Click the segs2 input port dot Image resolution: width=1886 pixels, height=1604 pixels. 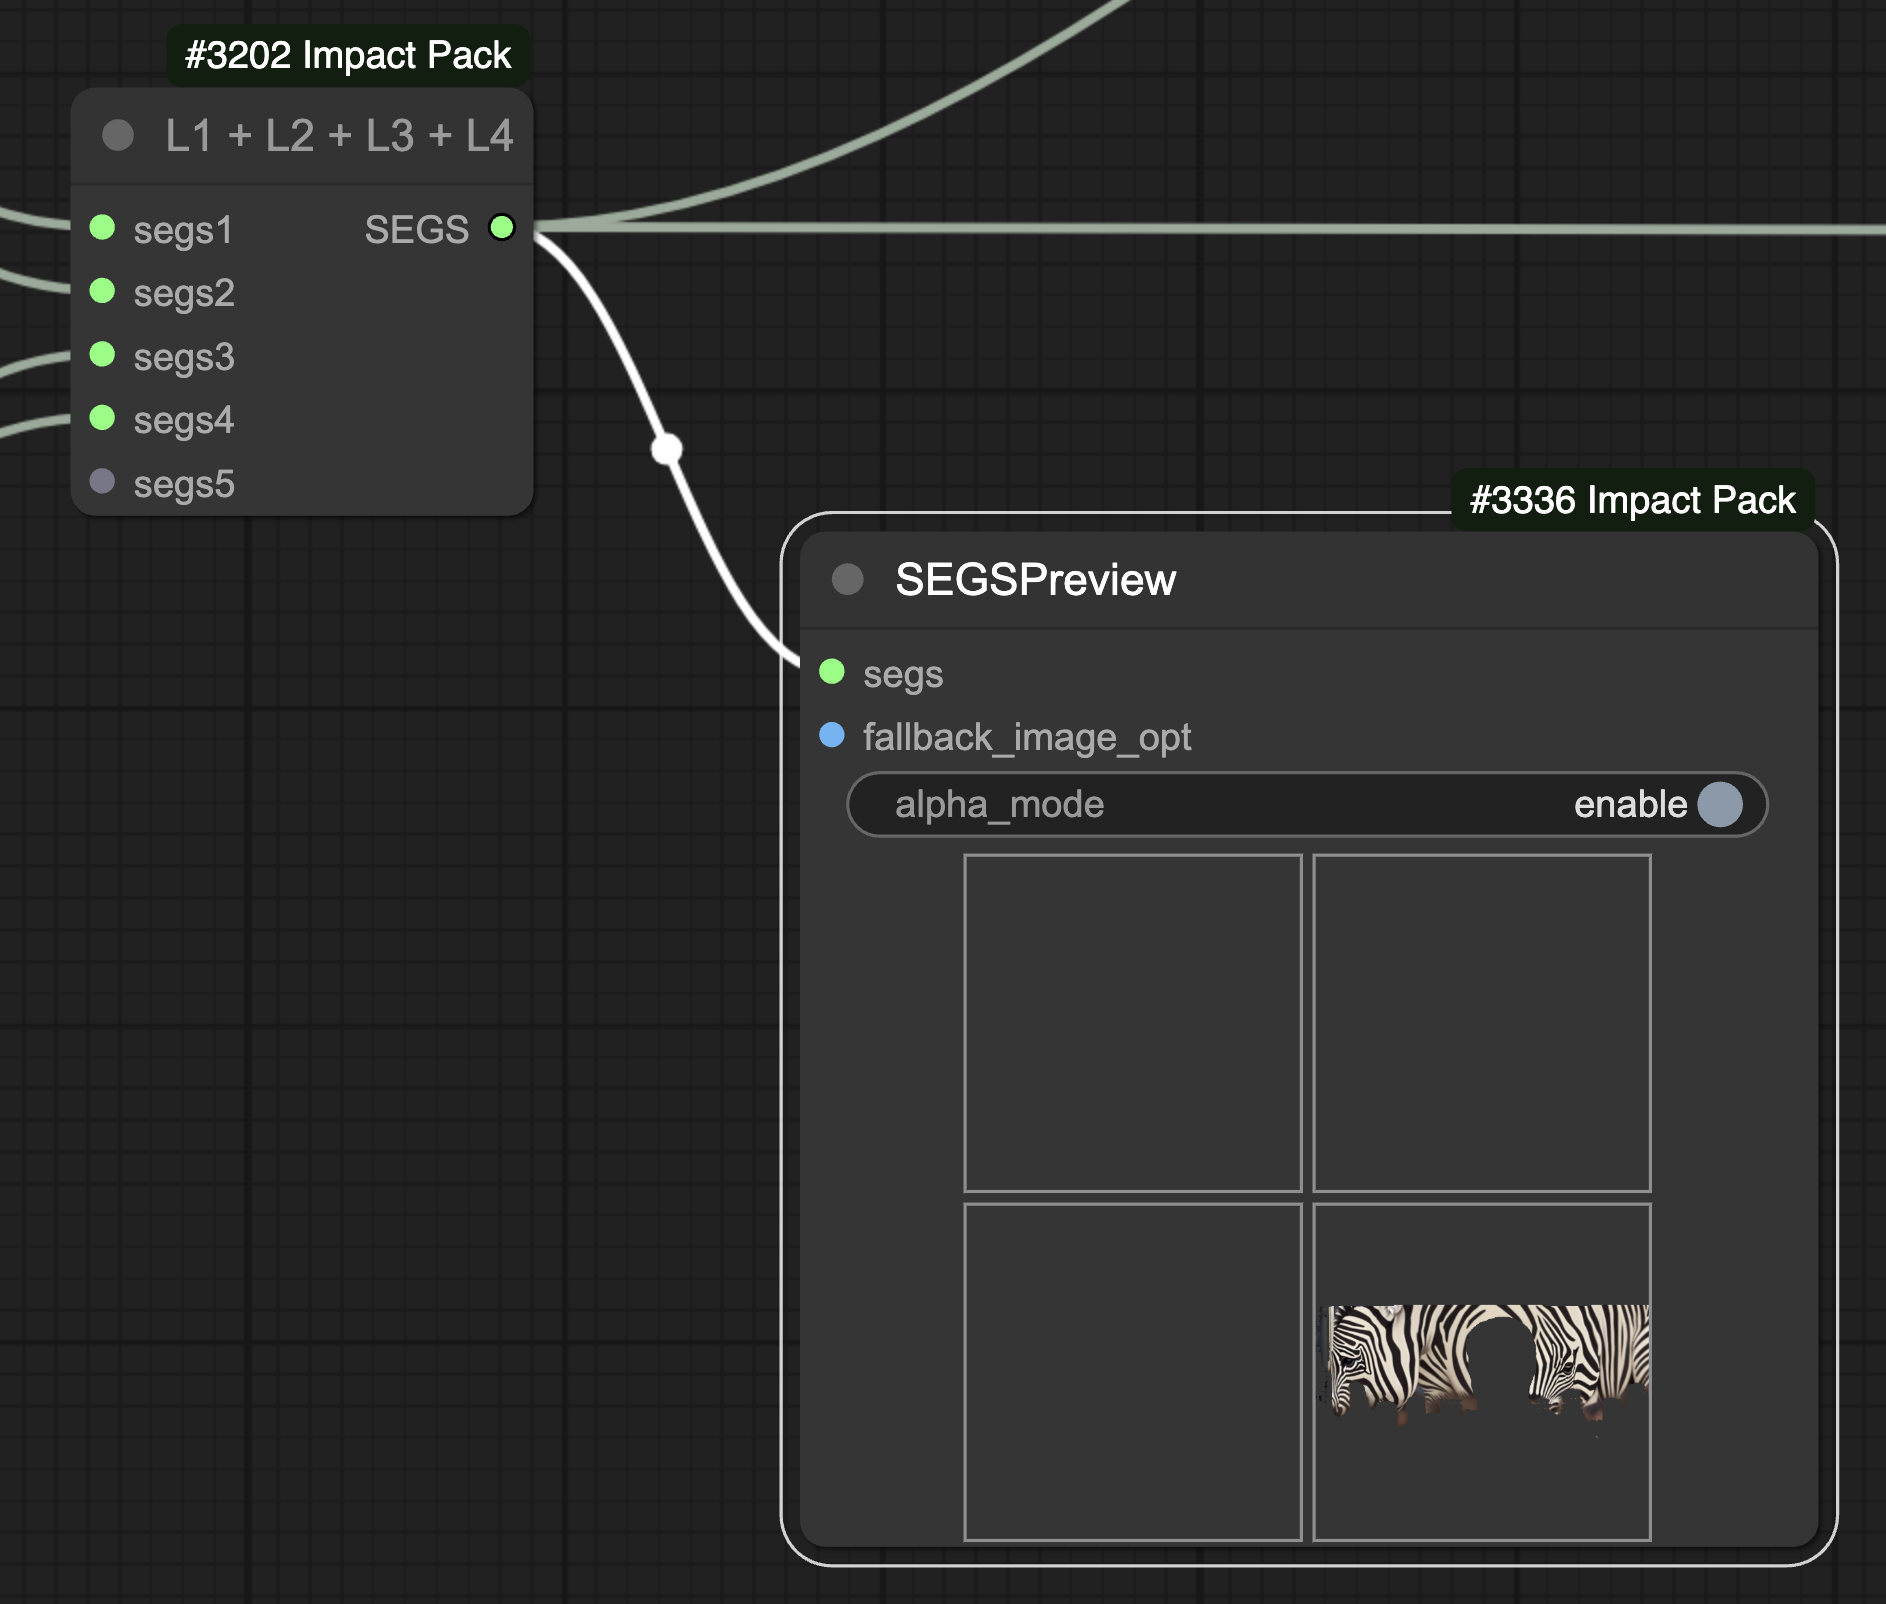point(101,292)
